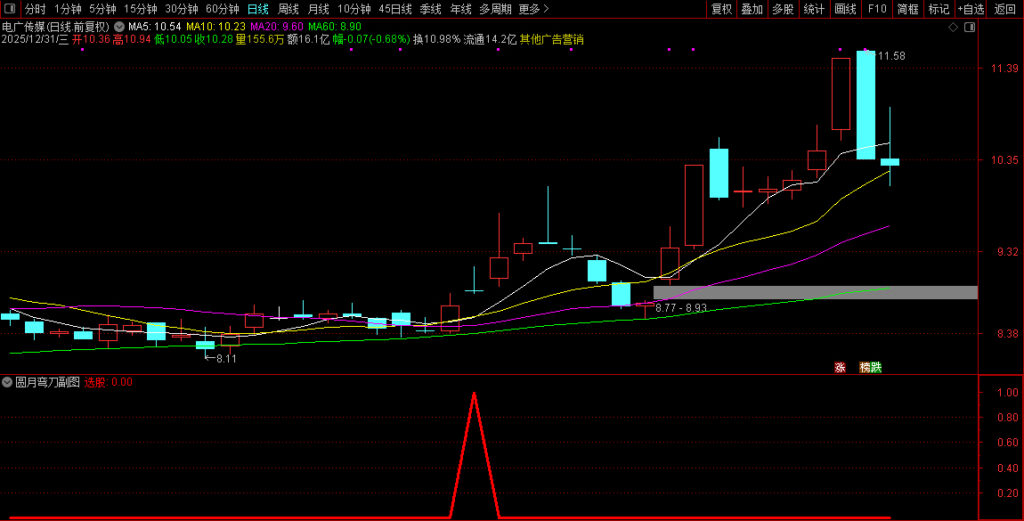Open the main chart indicator dropdown arrow
The width and height of the screenshot is (1024, 521).
(121, 26)
